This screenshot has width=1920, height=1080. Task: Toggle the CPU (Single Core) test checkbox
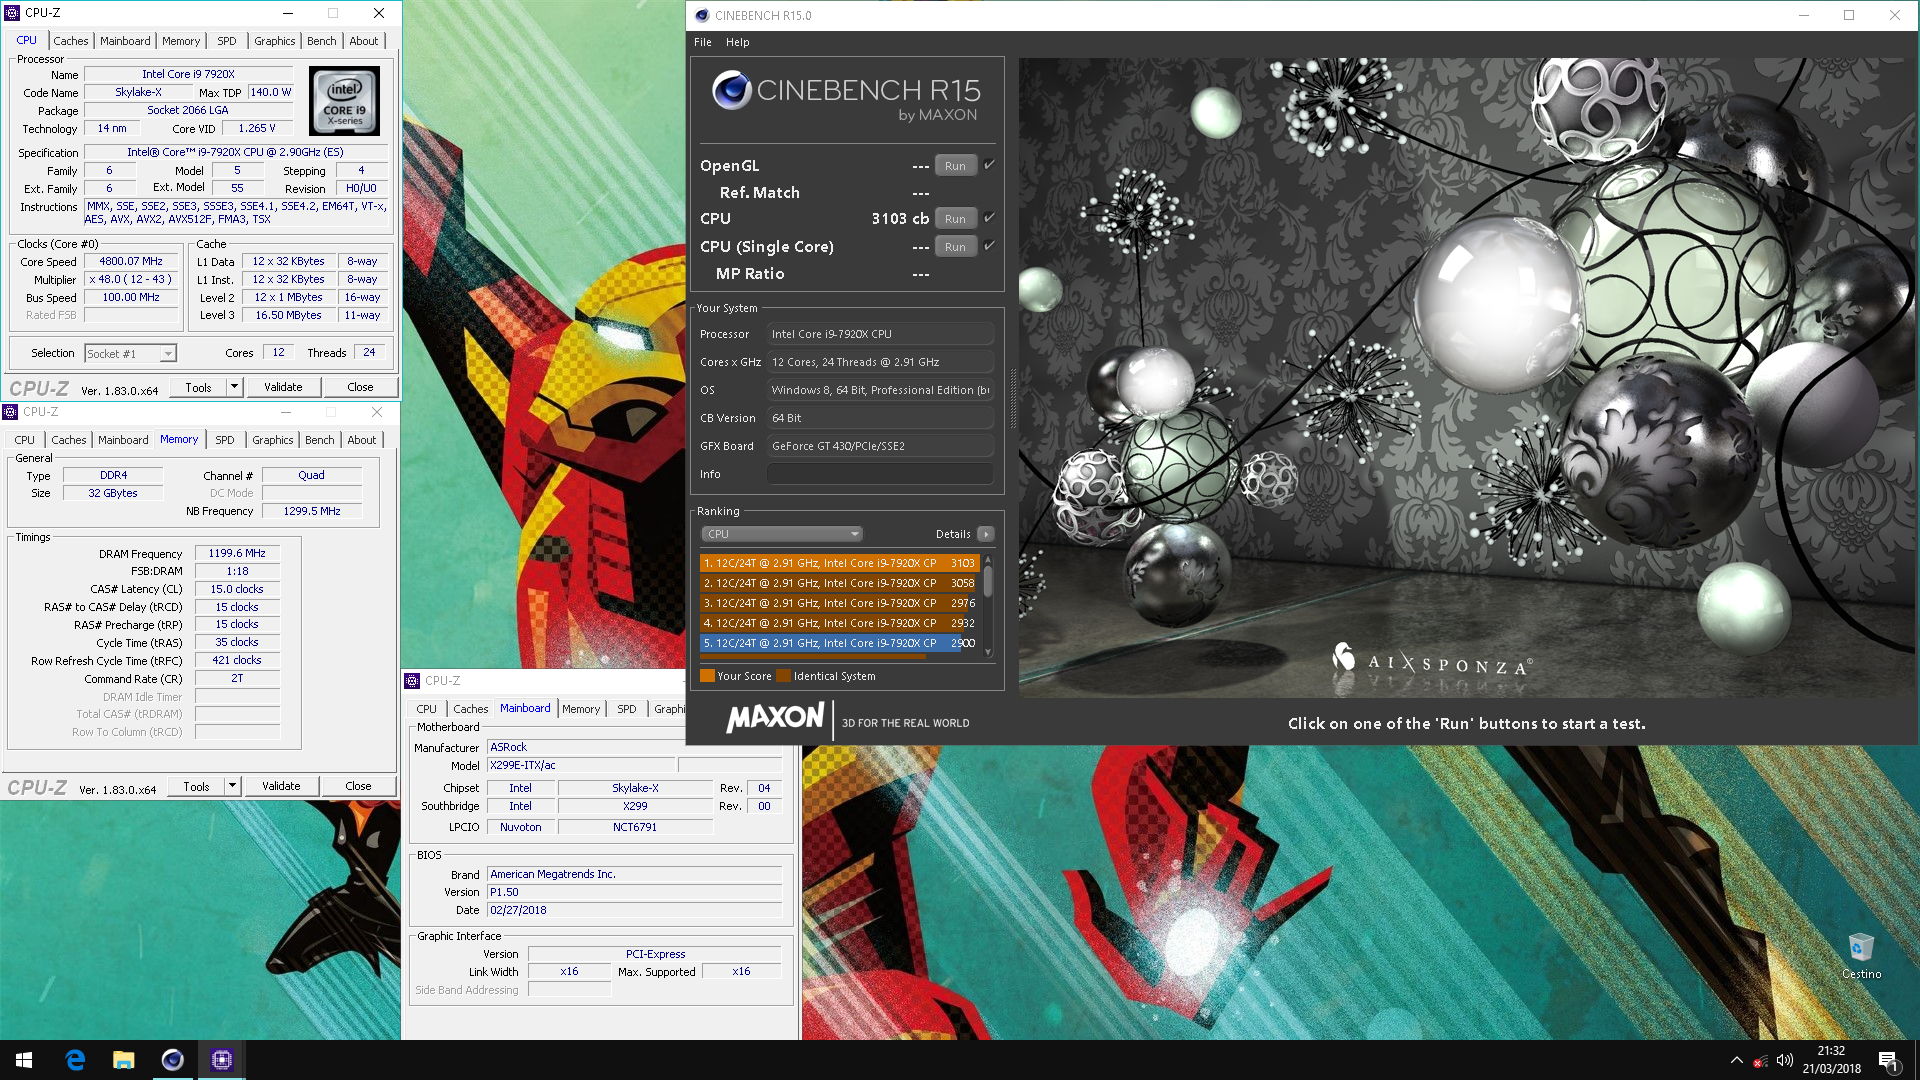[989, 246]
